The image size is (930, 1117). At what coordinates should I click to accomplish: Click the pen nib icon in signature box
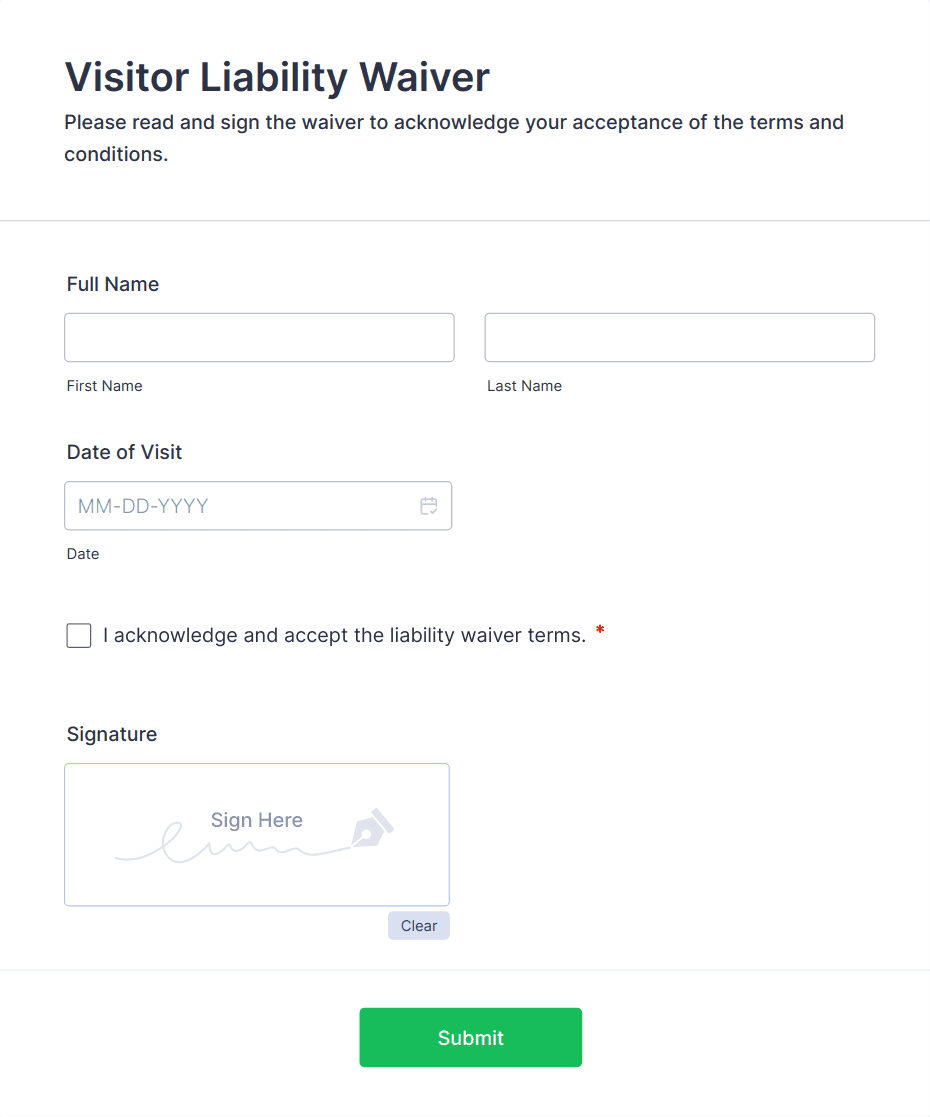pyautogui.click(x=371, y=828)
